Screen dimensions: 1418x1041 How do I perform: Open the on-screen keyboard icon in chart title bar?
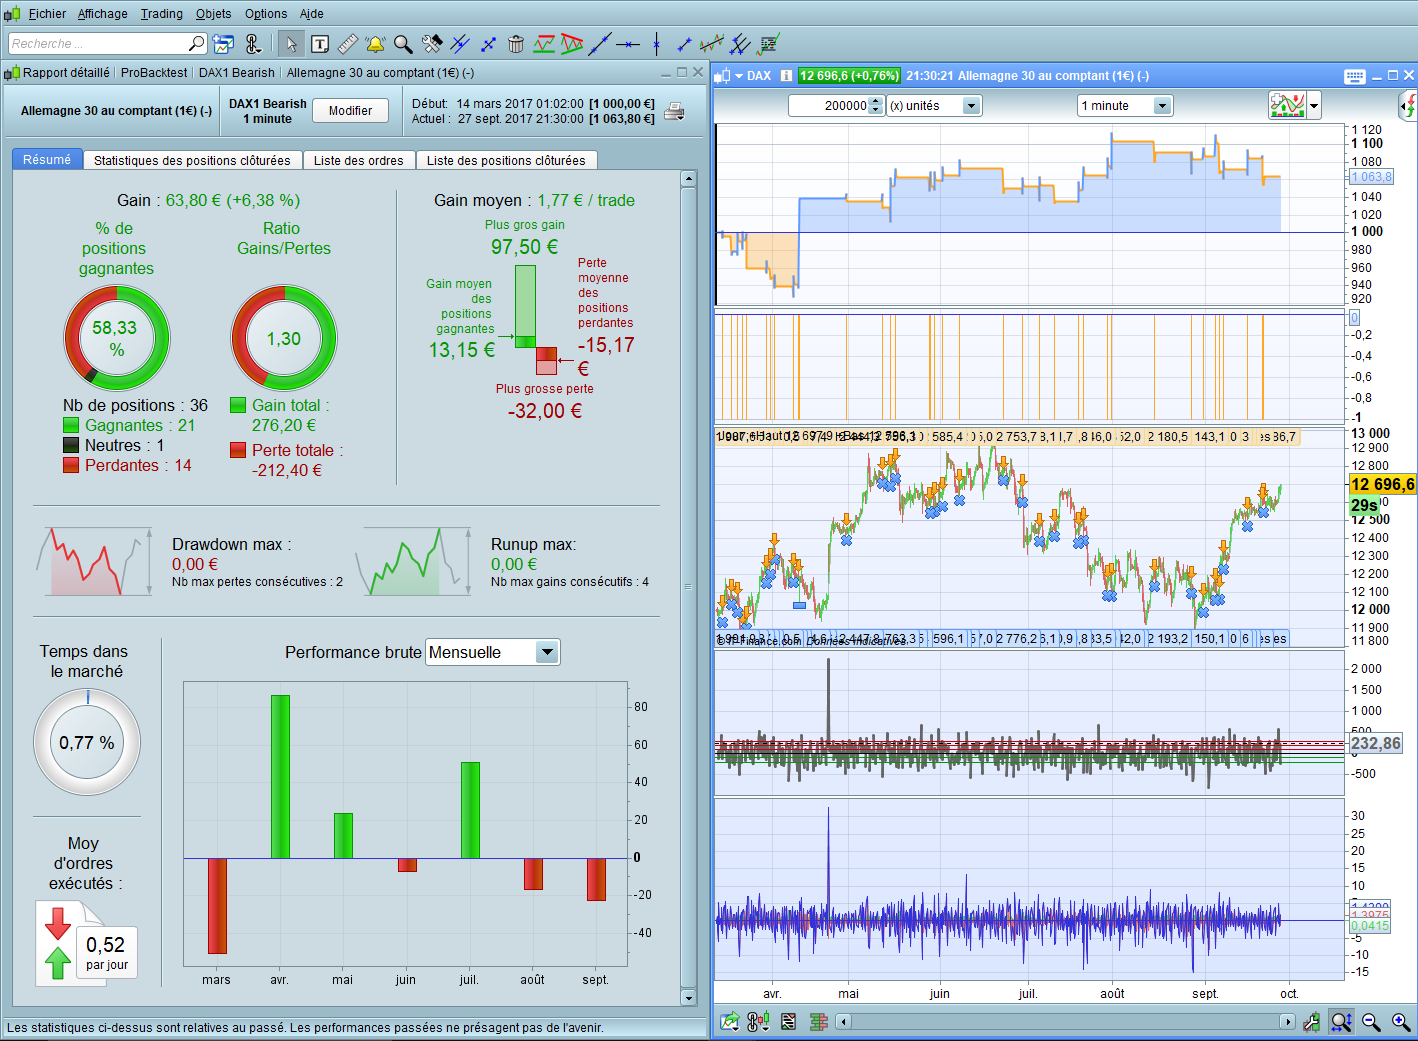1355,76
